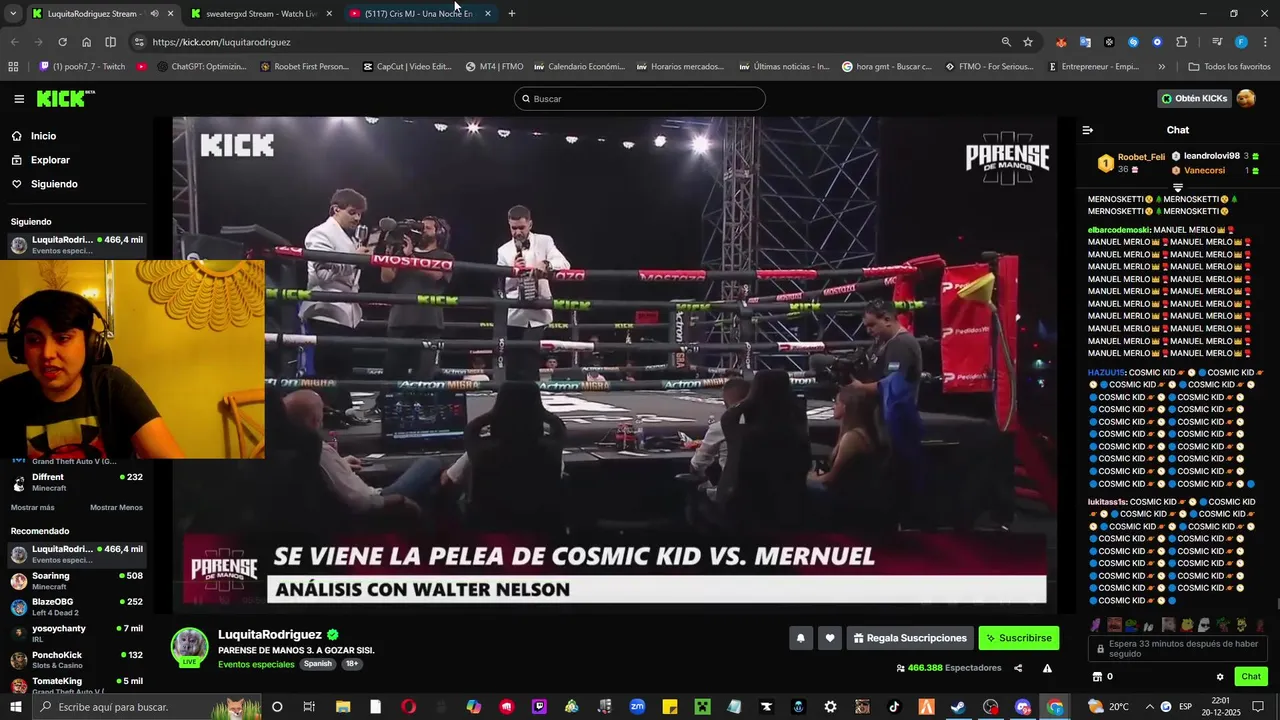Viewport: 1280px width, 720px height.
Task: Open BlazeOBG recommended channel
Action: tap(77, 607)
